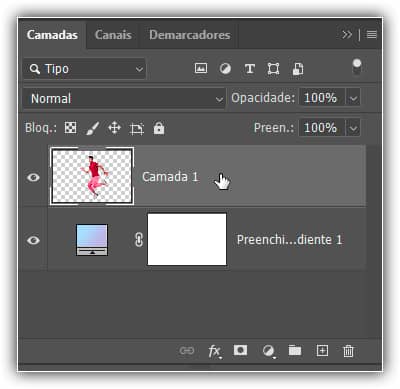This screenshot has height=389, width=400.
Task: Switch to the Canais tab
Action: point(113,35)
